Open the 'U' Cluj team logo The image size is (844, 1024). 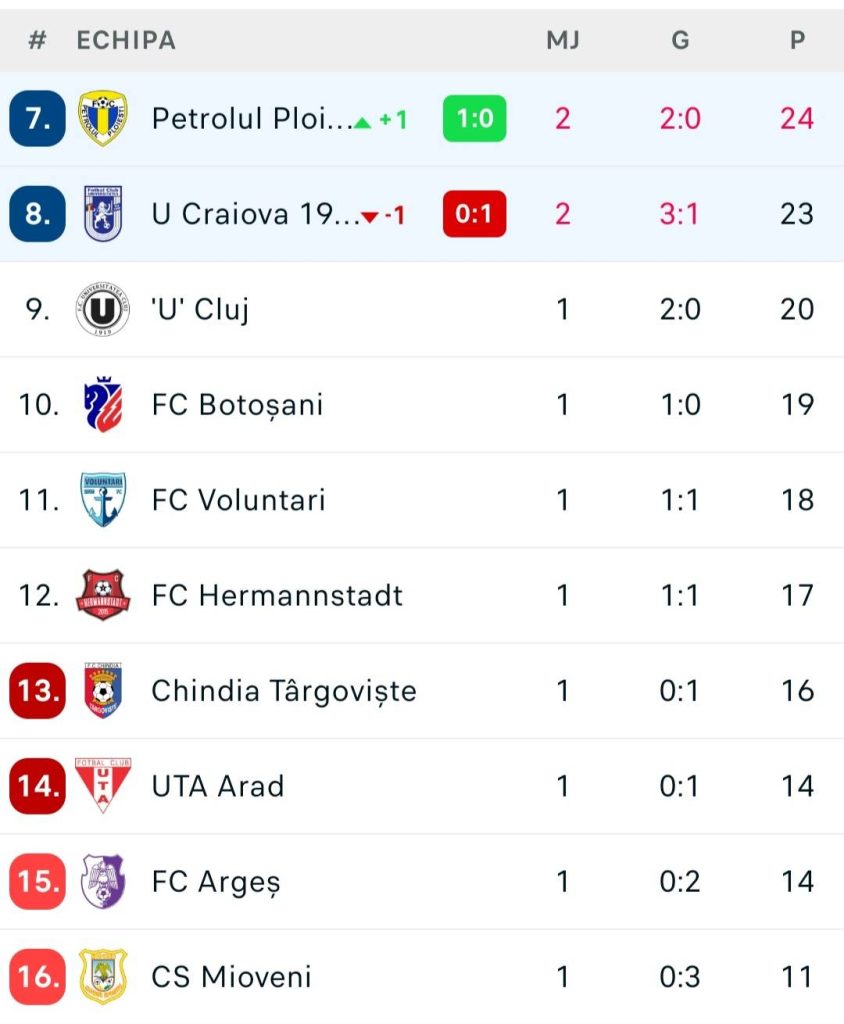(103, 310)
